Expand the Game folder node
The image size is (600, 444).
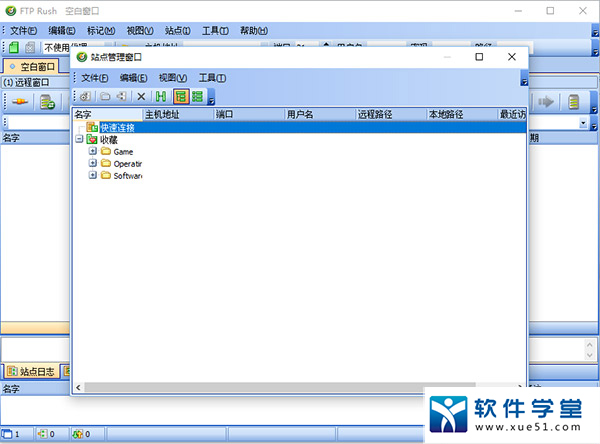(x=92, y=151)
